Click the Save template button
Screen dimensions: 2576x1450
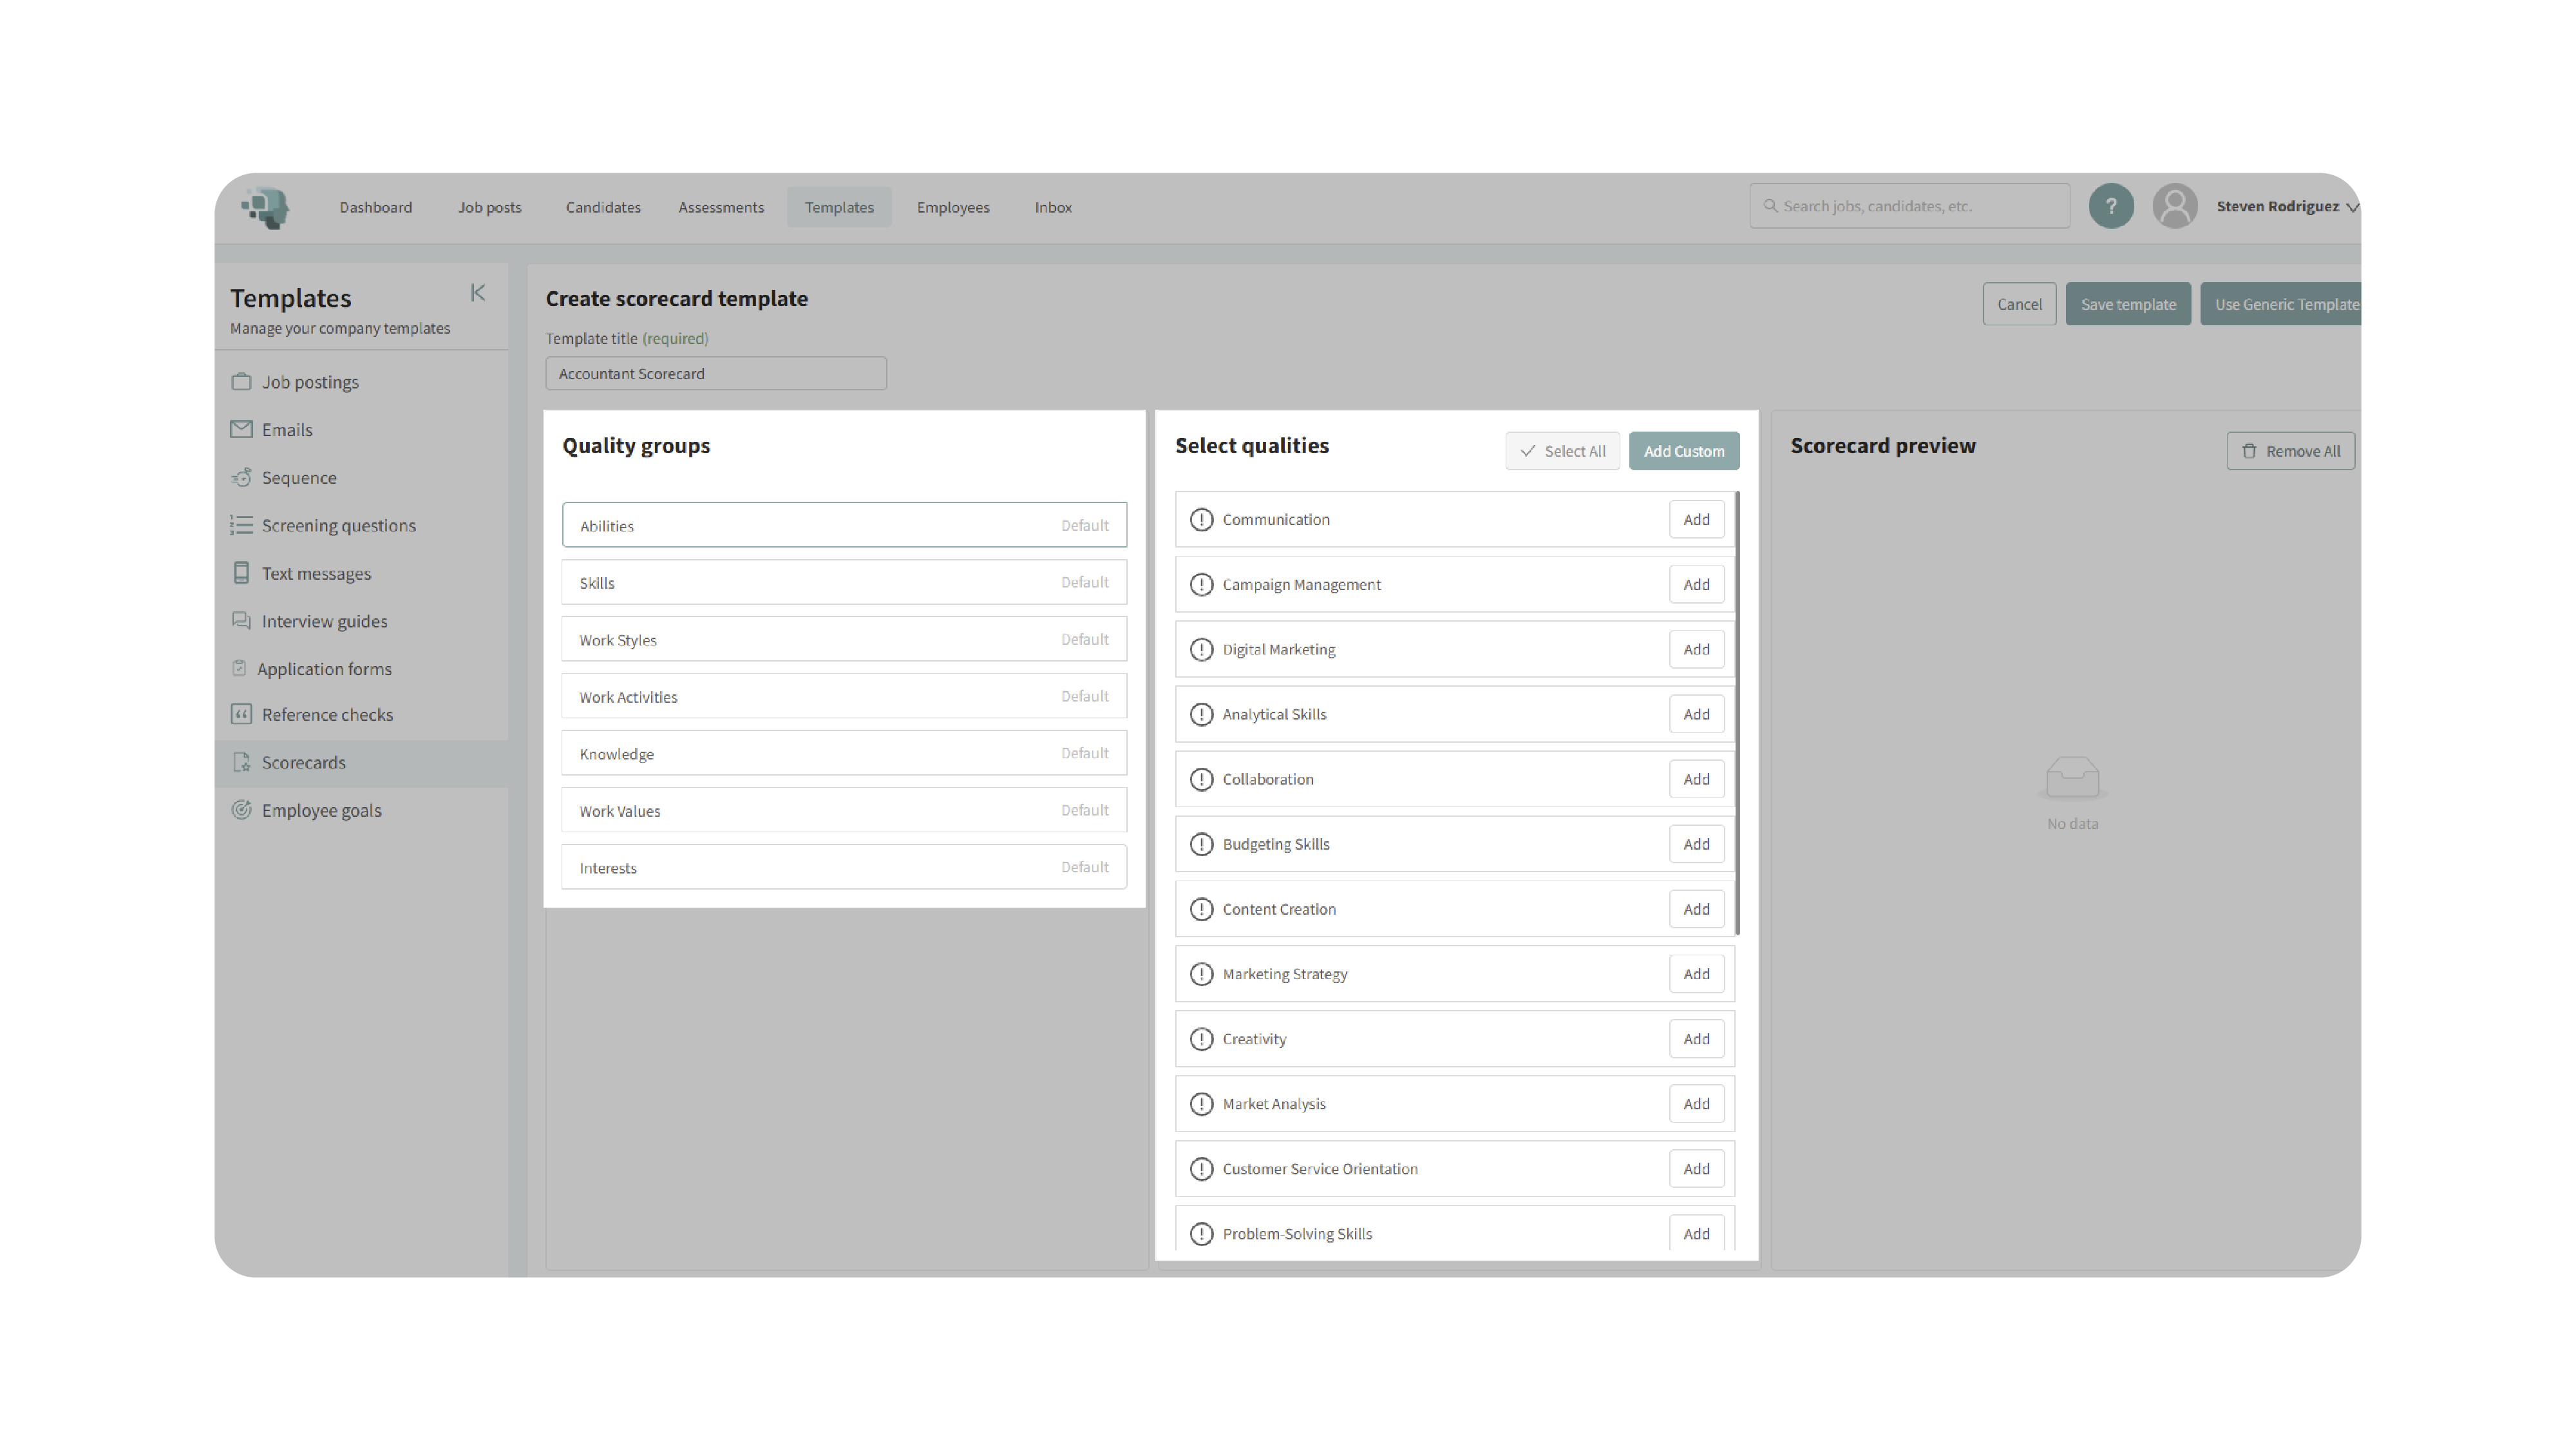point(2127,304)
